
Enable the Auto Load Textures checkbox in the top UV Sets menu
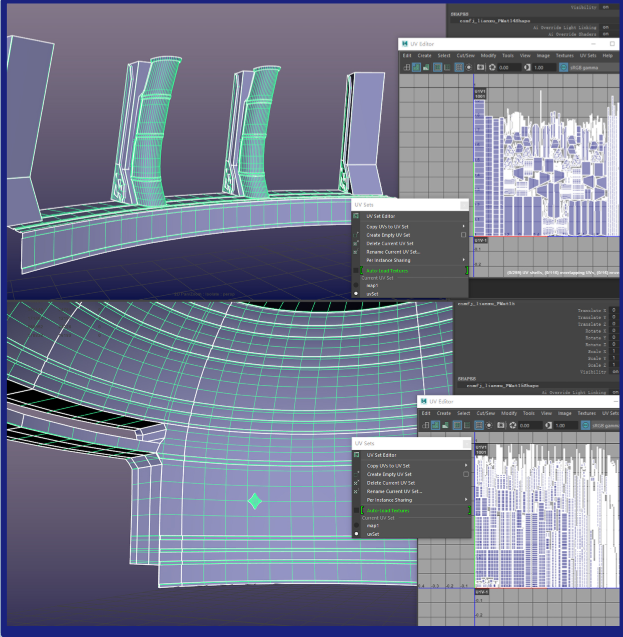tap(357, 270)
